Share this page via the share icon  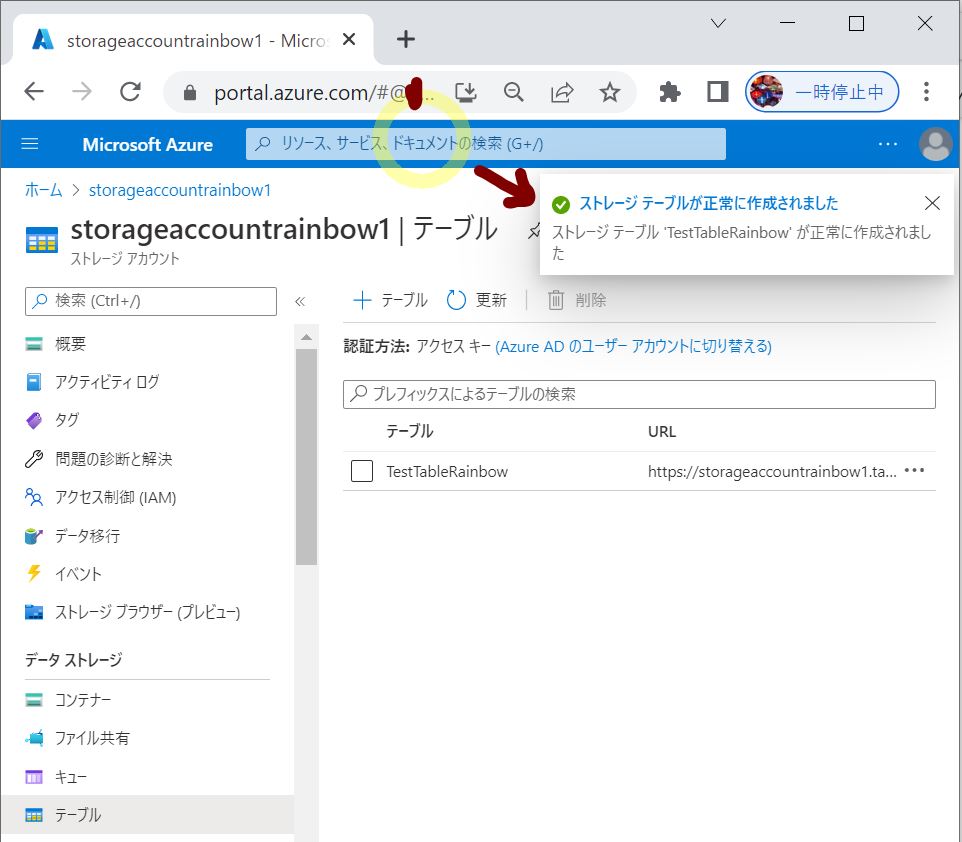562,92
